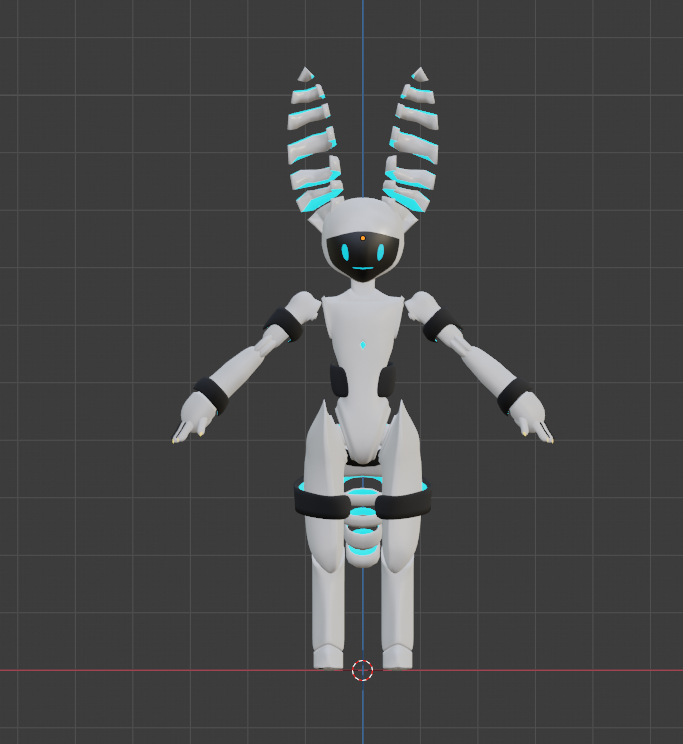The width and height of the screenshot is (683, 744).
Task: Select the stacked cyan ring tail between the legs
Action: (x=363, y=520)
